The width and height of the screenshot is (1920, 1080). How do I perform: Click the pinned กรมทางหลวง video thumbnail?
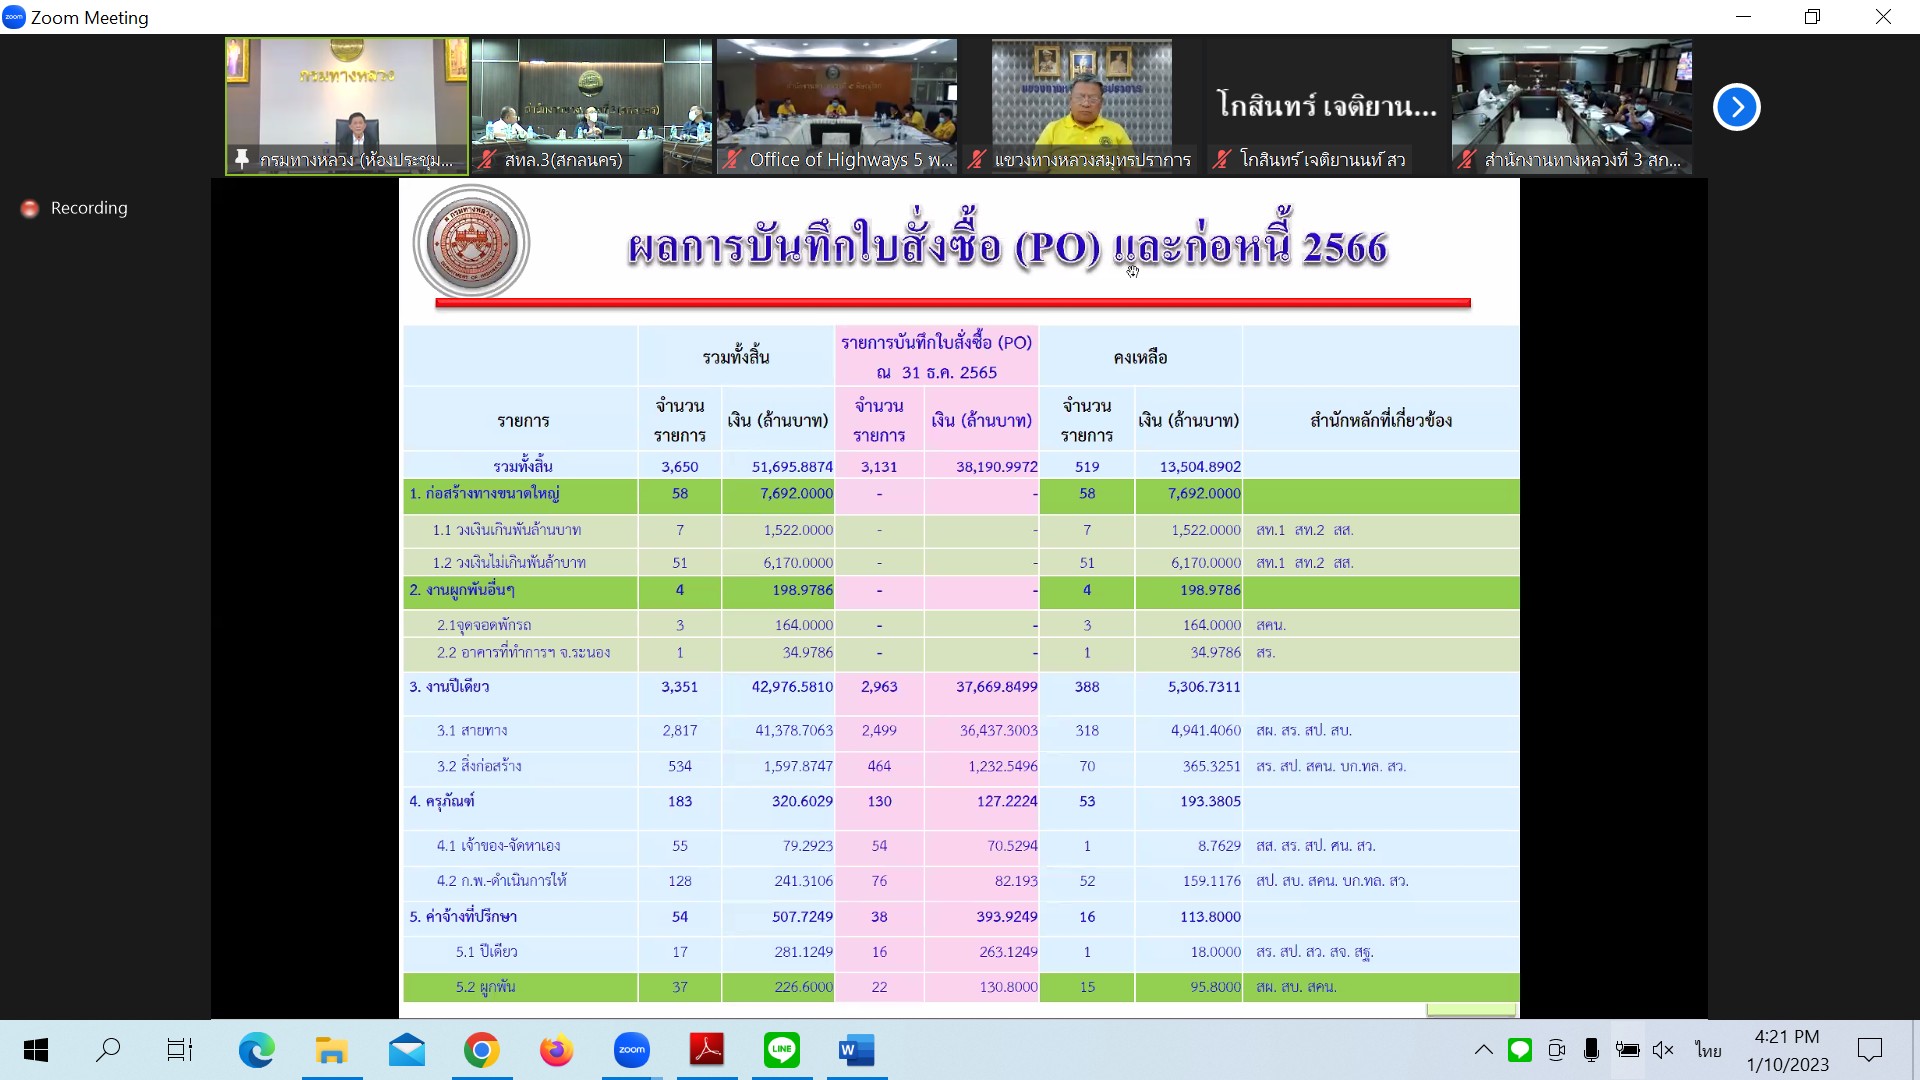tap(346, 95)
